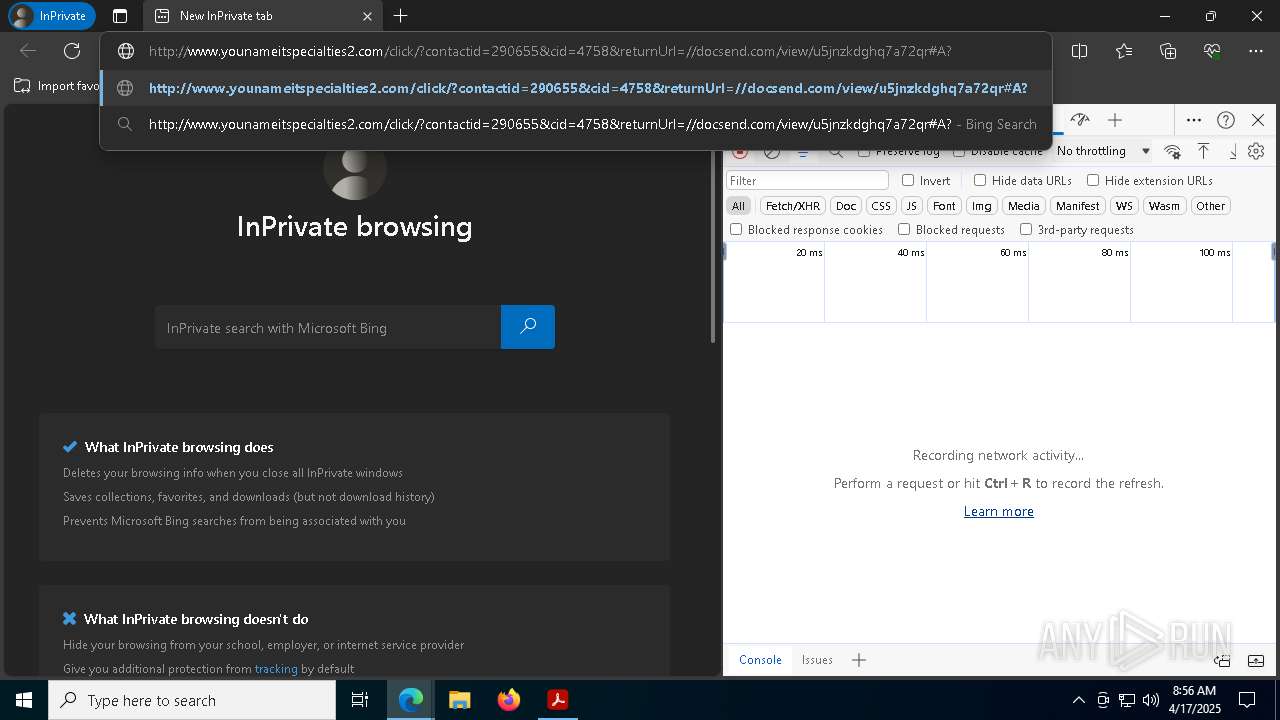Open the Windows notification center icon

tap(1247, 700)
